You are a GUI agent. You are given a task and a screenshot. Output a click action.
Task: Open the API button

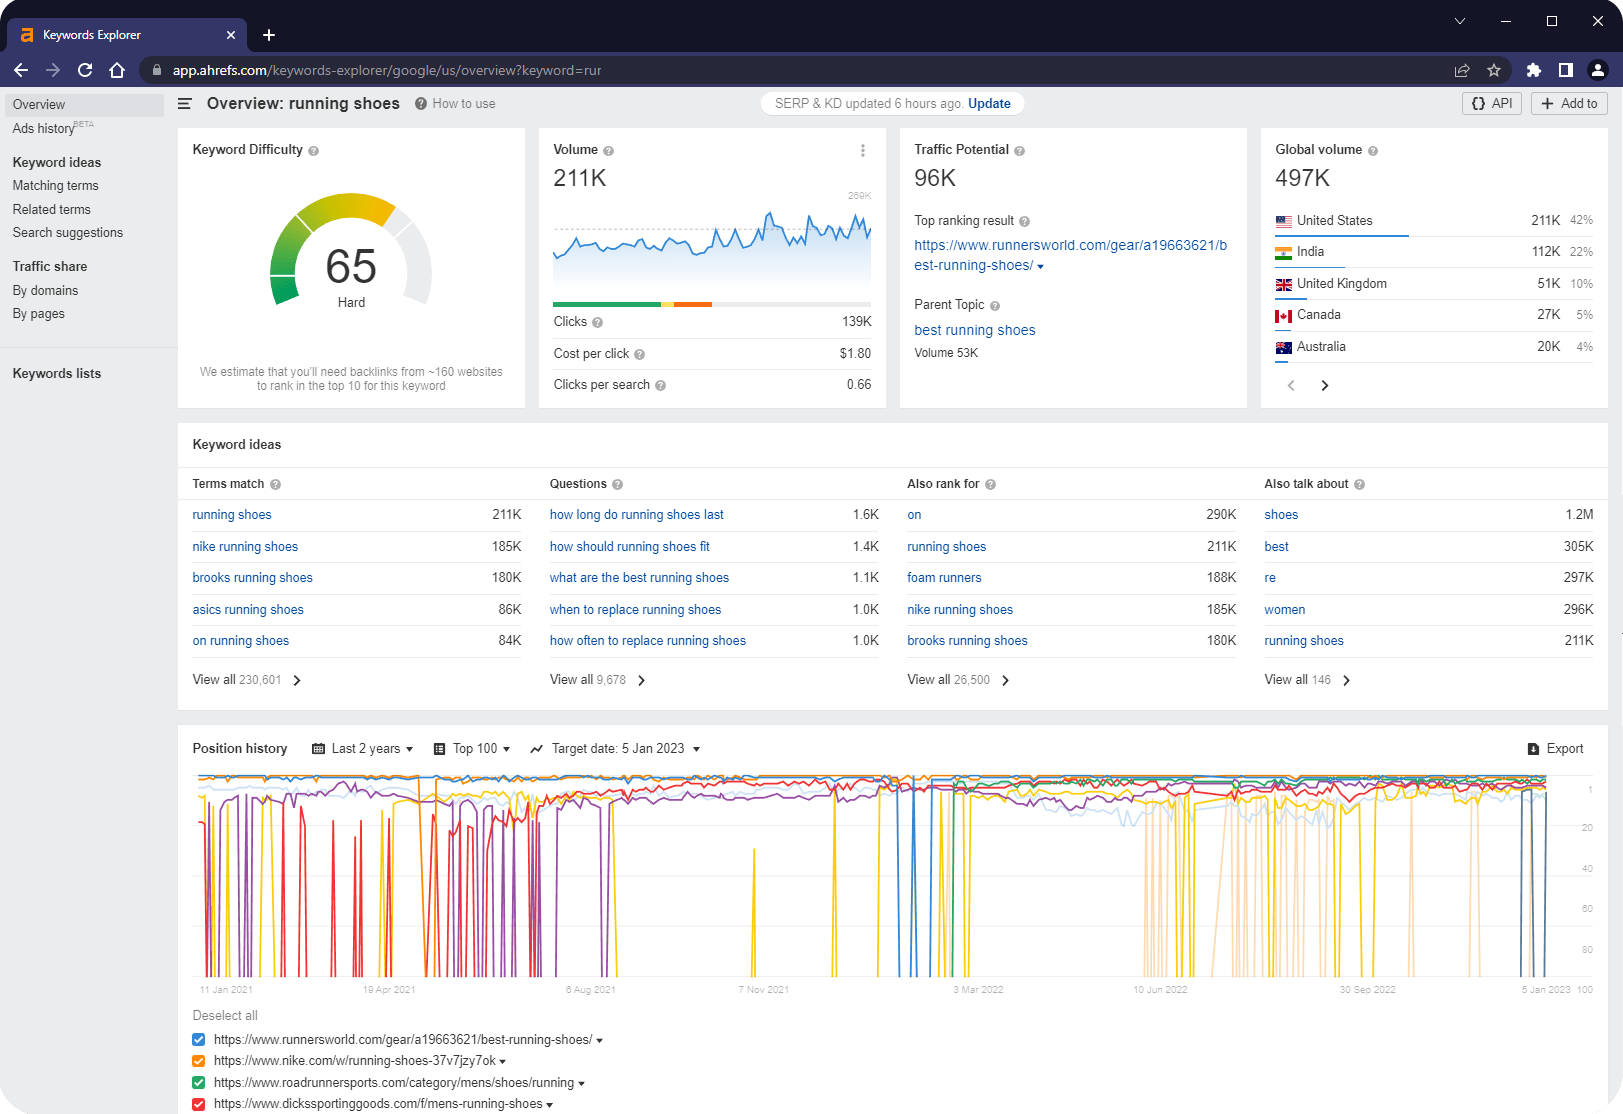point(1492,104)
